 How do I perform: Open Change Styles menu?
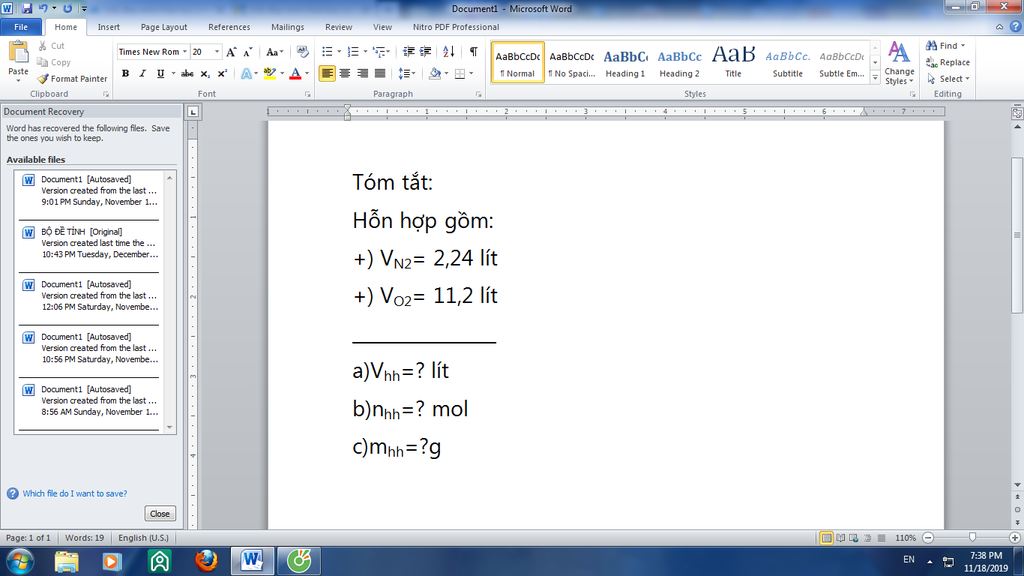(899, 63)
